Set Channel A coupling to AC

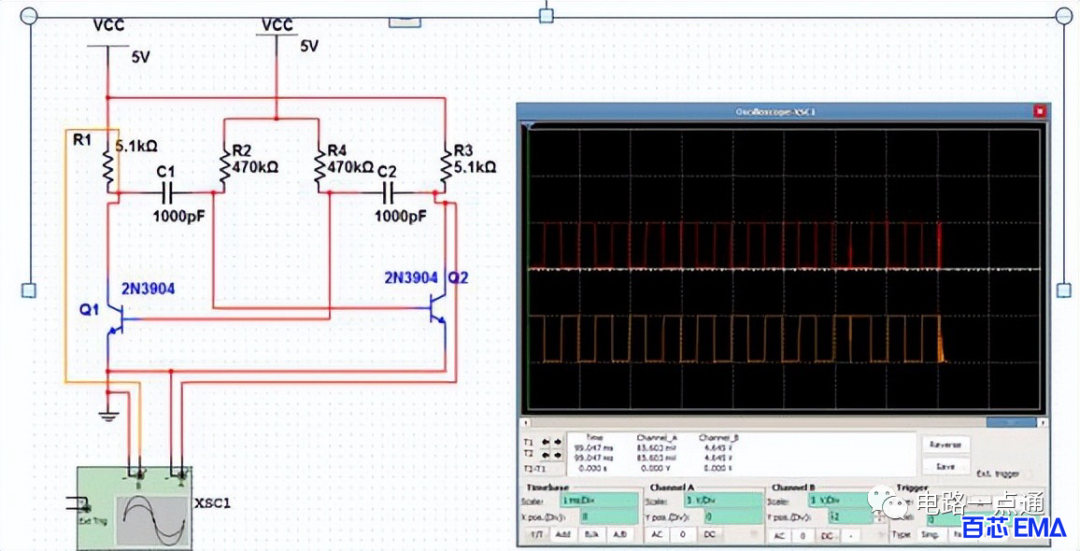coord(656,534)
